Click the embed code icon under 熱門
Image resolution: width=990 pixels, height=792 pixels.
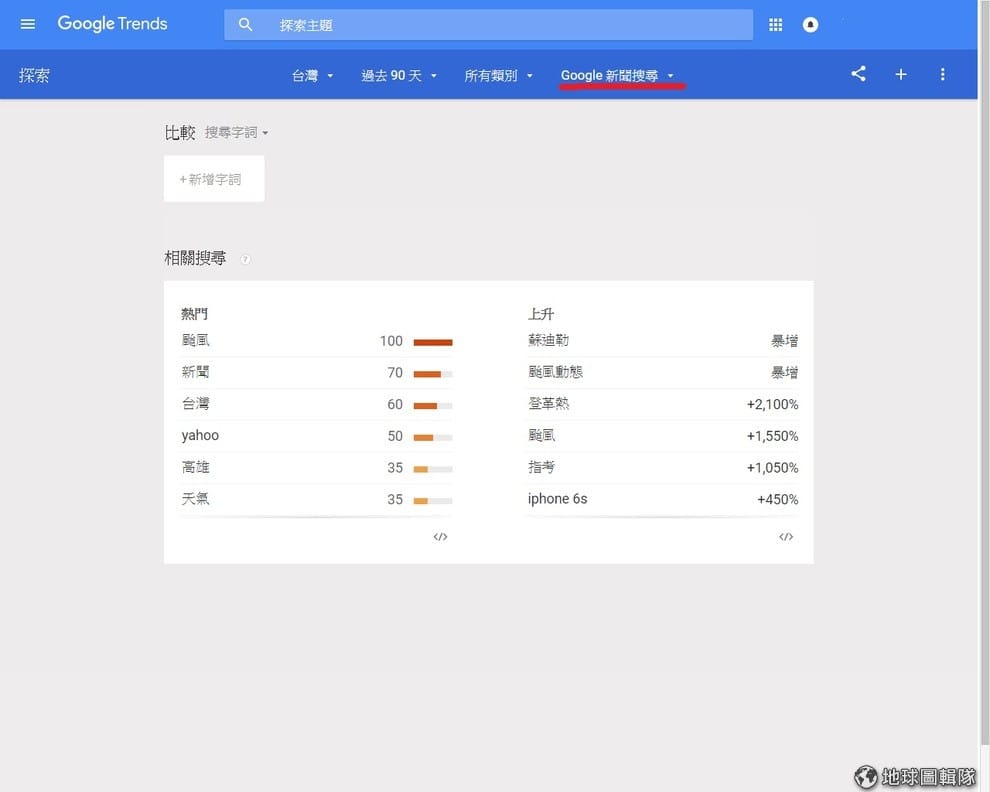pos(440,537)
